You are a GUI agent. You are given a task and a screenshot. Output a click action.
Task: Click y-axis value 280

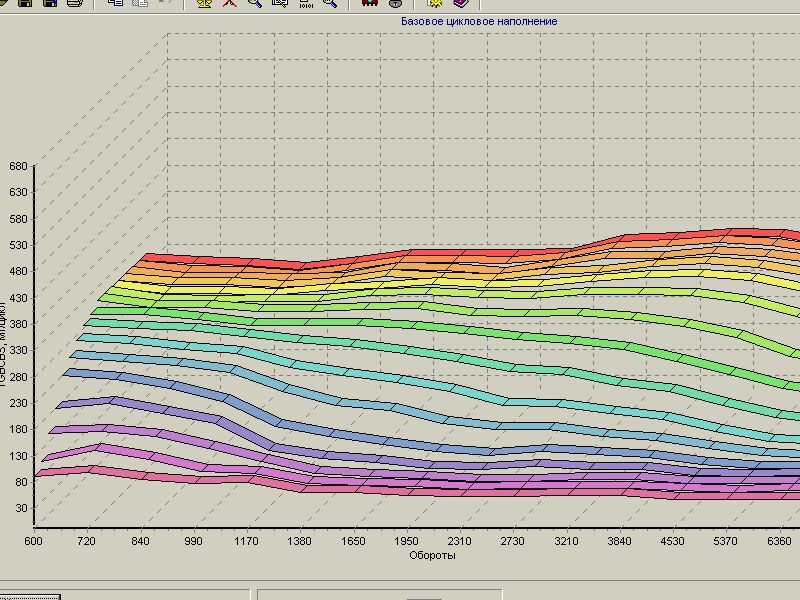click(x=18, y=377)
